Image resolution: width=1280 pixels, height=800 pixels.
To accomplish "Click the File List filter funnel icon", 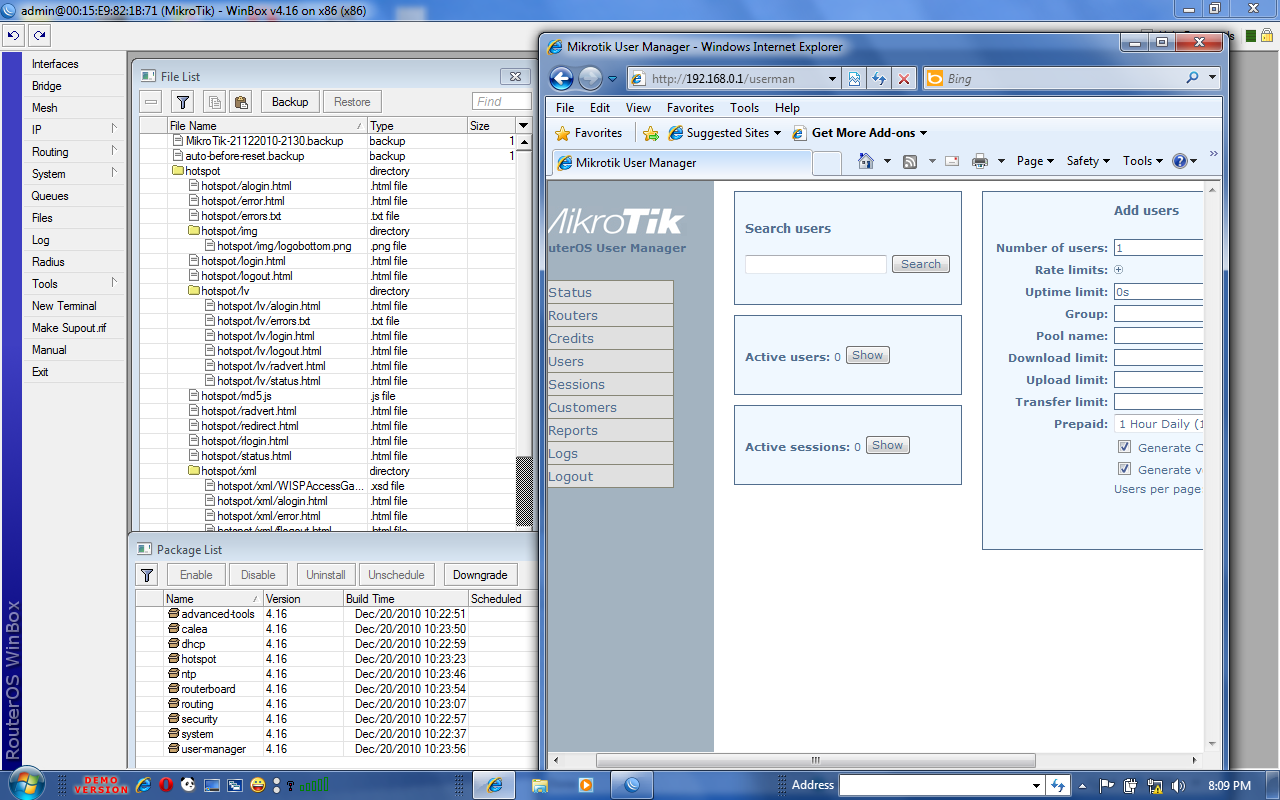I will pyautogui.click(x=182, y=101).
